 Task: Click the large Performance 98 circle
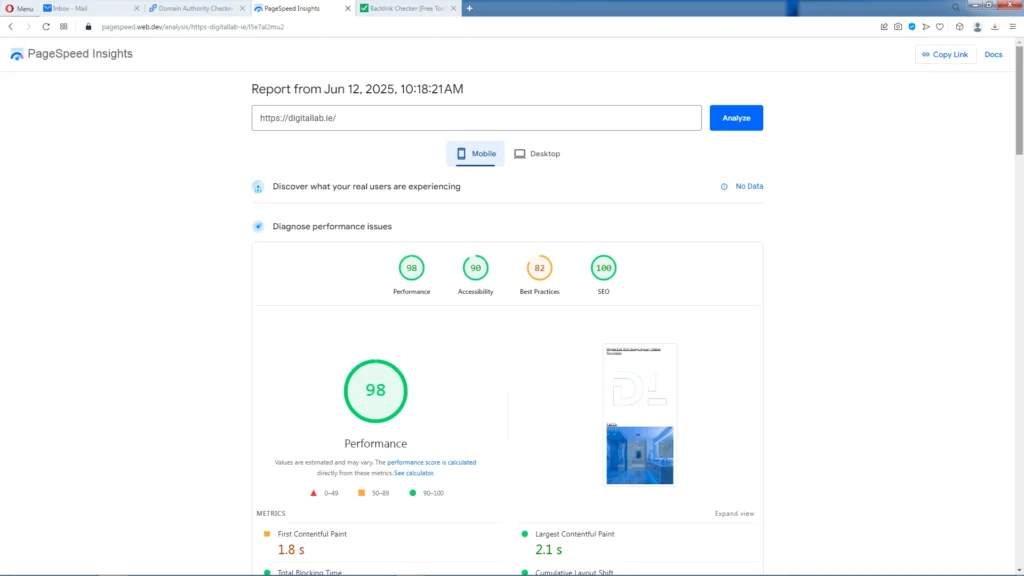(x=376, y=391)
